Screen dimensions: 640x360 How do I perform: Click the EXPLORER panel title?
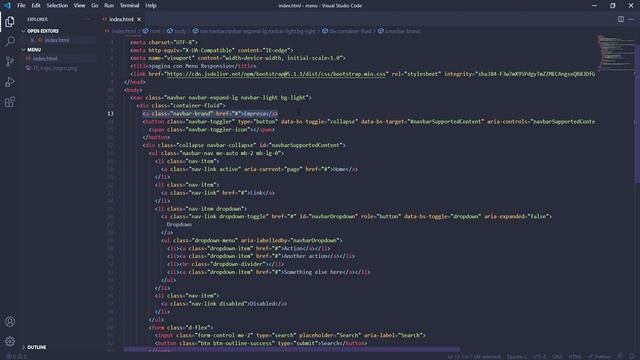pyautogui.click(x=38, y=19)
